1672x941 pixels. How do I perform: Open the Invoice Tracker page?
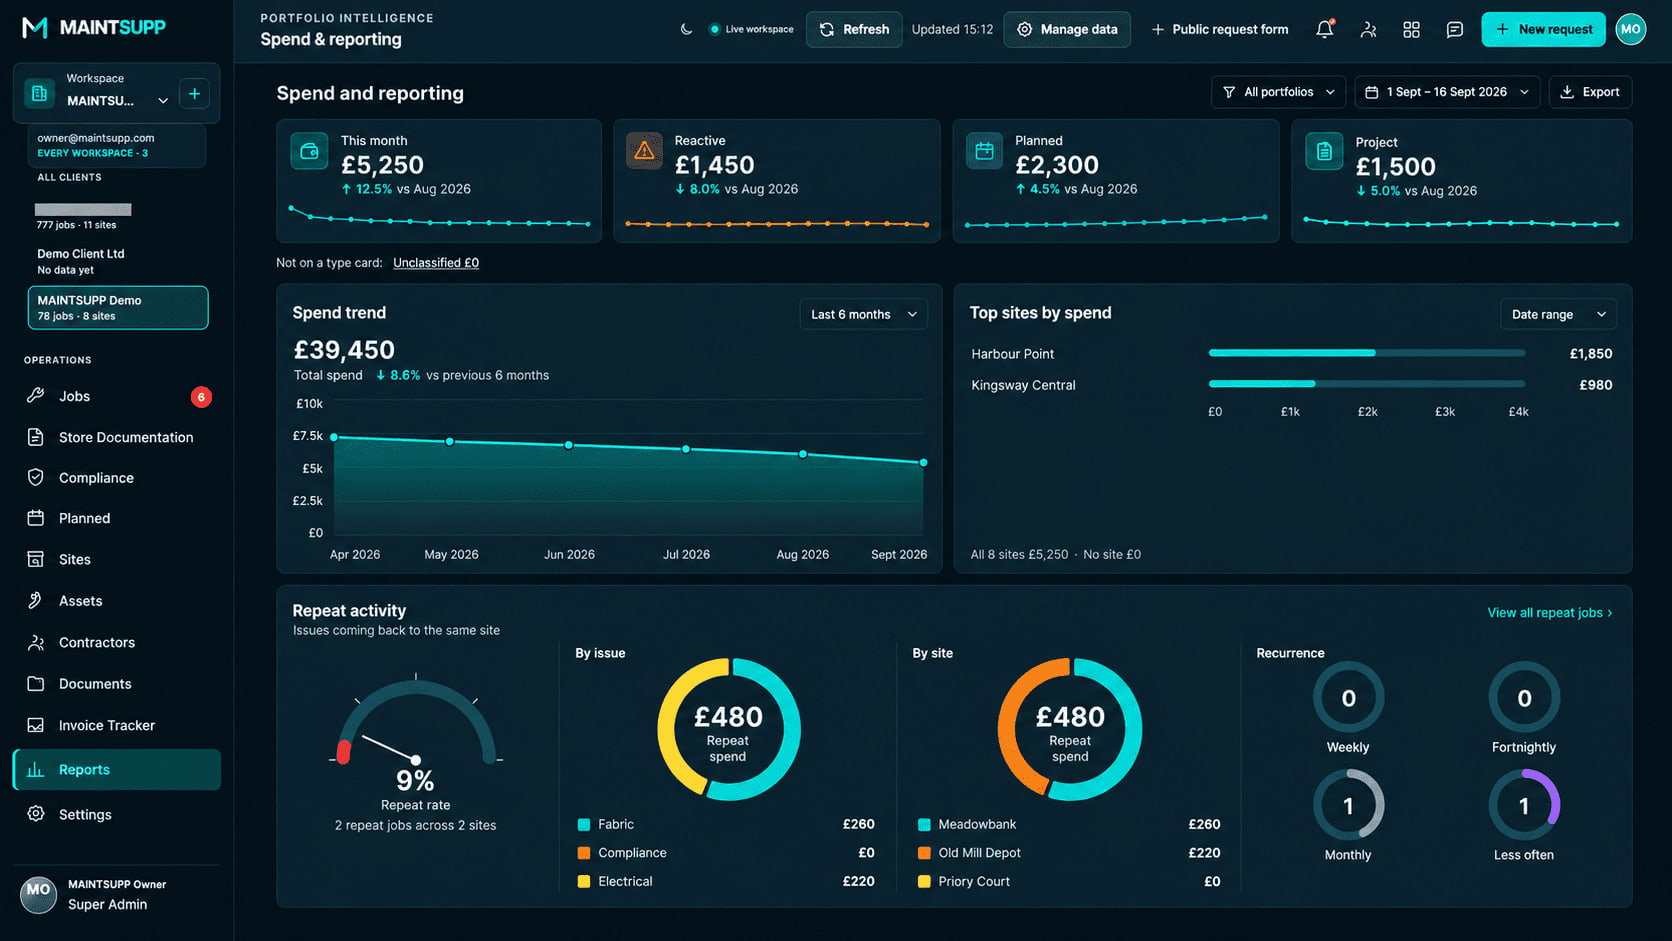coord(116,725)
